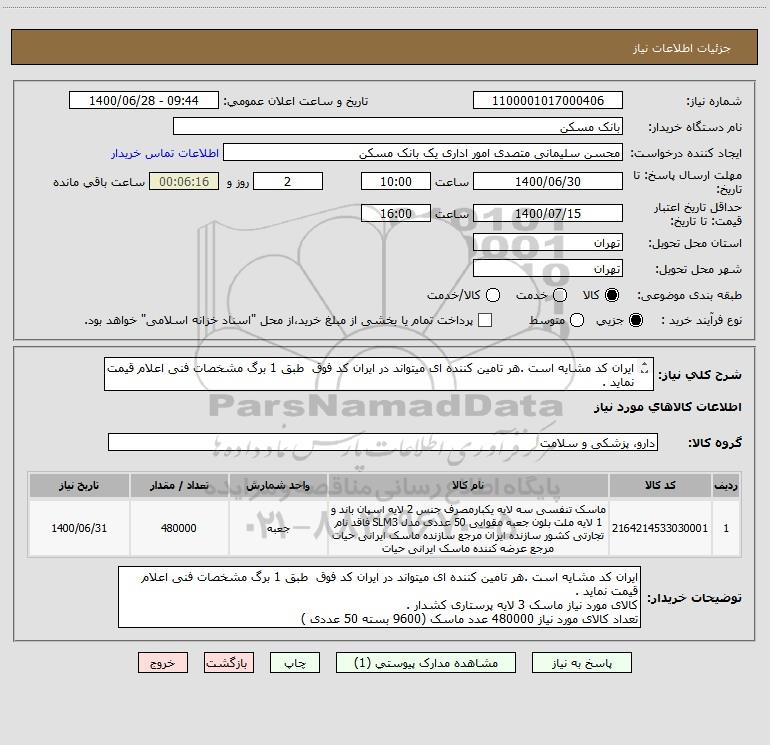Image resolution: width=770 pixels, height=745 pixels.
Task: Open buyer contact info link
Action: point(165,153)
